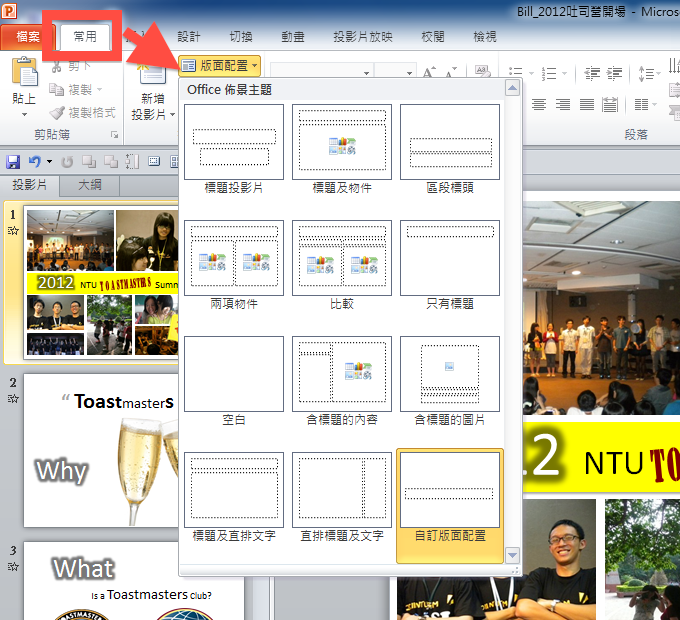Open the 版面配置 layout dropdown button

219,65
